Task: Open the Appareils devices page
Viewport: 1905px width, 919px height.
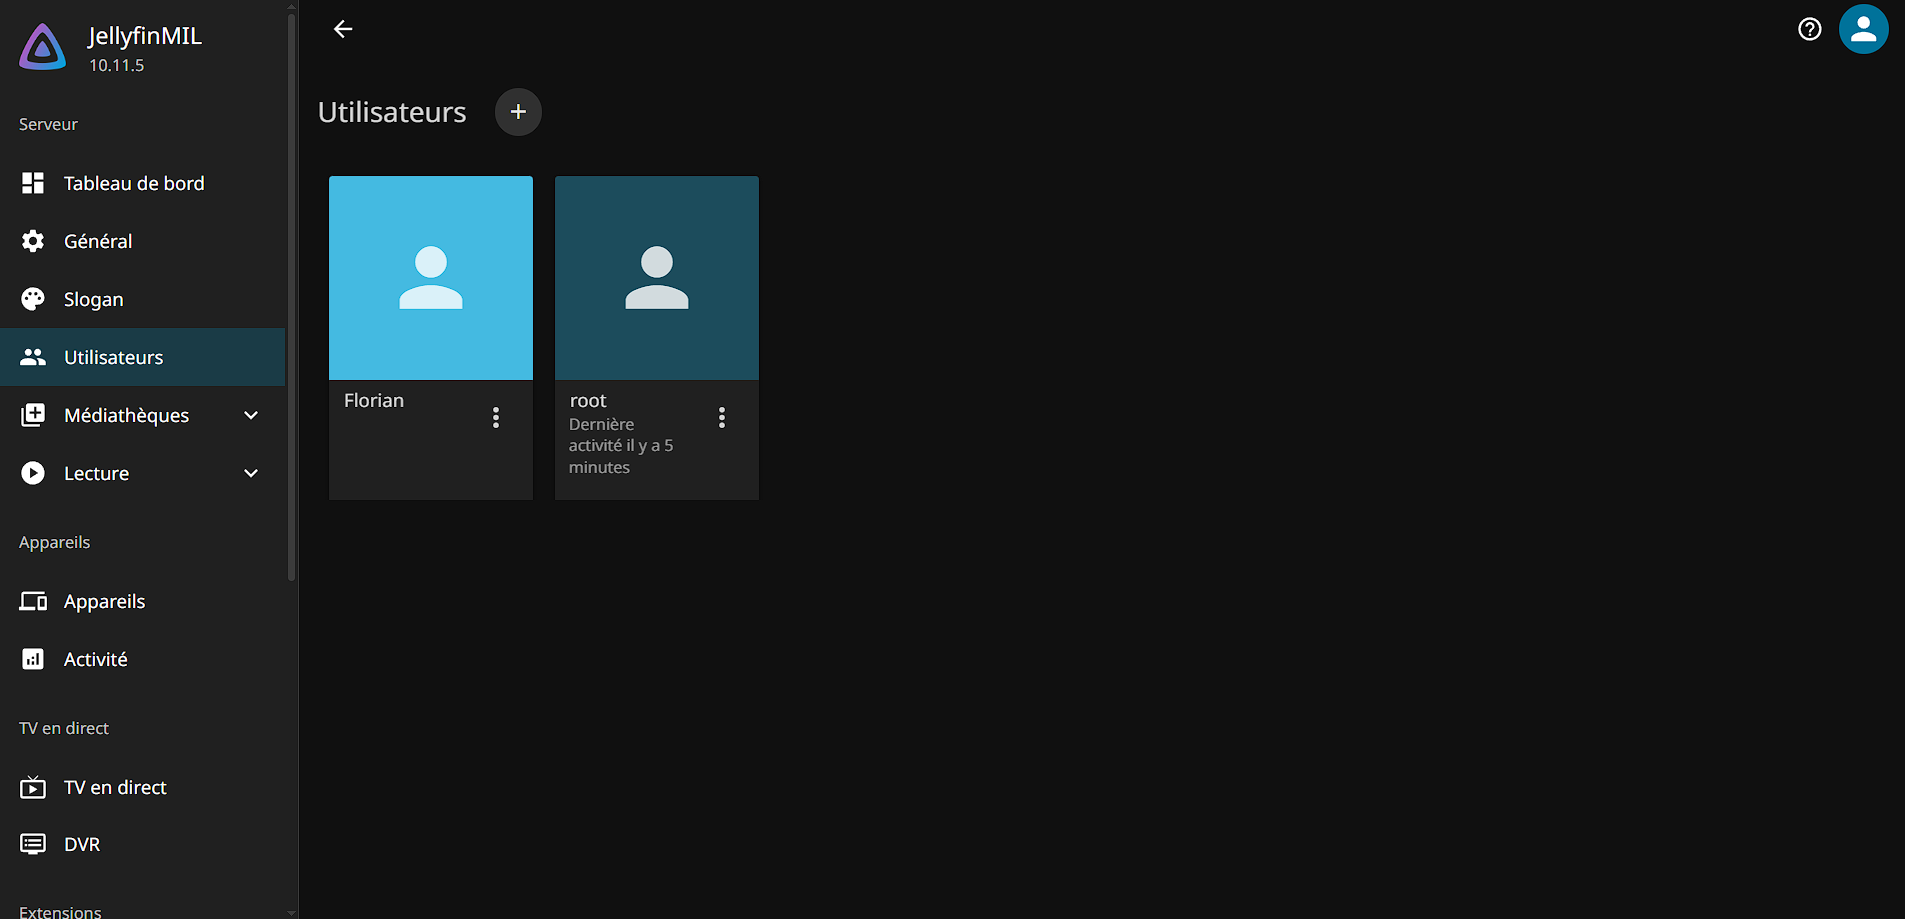Action: [x=104, y=601]
